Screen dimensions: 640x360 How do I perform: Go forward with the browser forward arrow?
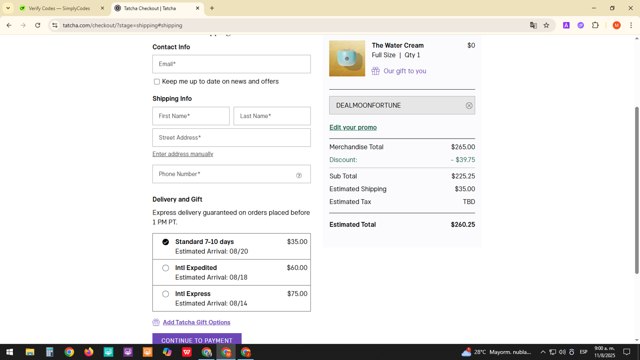[23, 25]
